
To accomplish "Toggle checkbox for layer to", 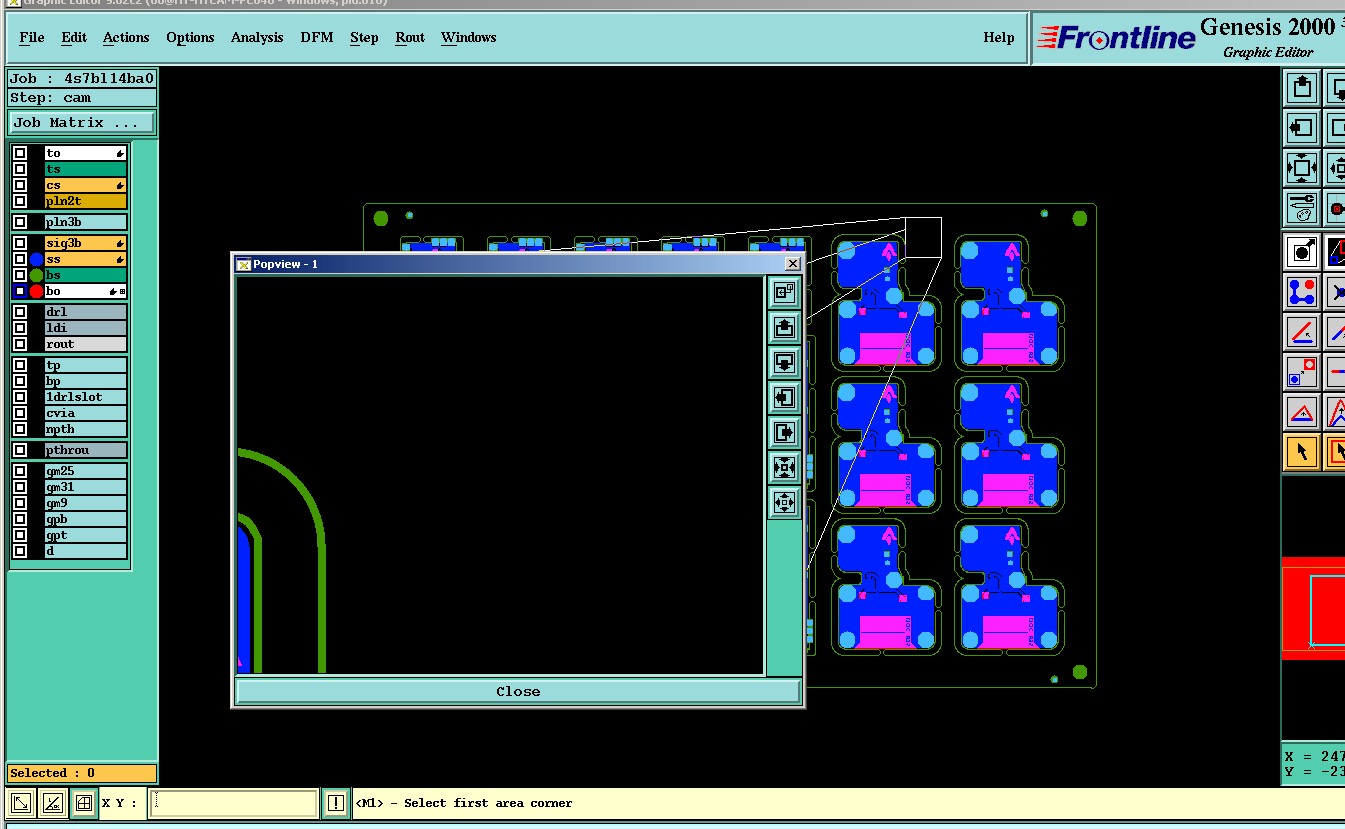I will 20,153.
